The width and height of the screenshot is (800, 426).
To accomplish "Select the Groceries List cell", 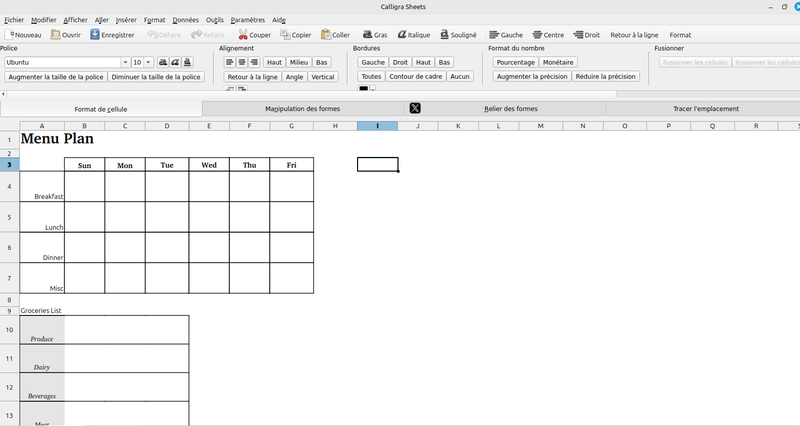I will (x=42, y=310).
